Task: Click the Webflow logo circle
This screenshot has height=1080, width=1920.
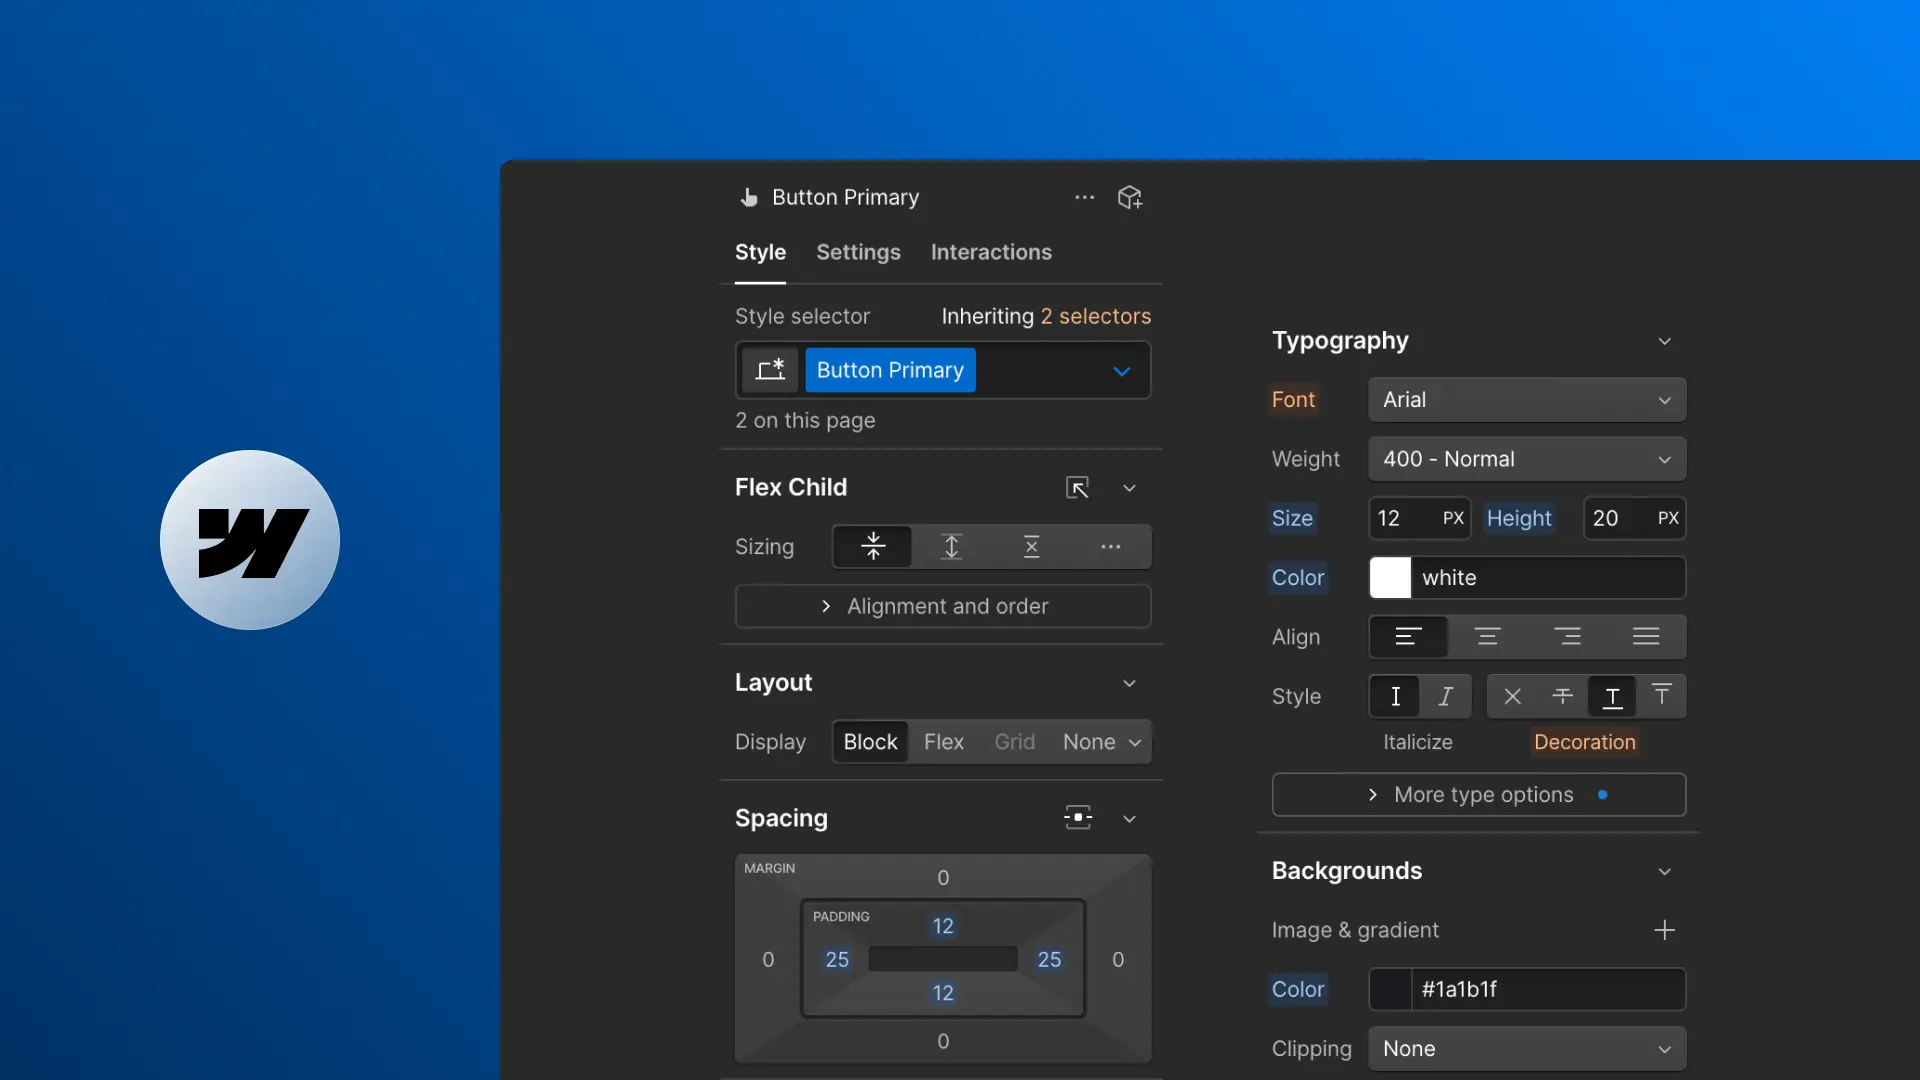Action: point(250,540)
